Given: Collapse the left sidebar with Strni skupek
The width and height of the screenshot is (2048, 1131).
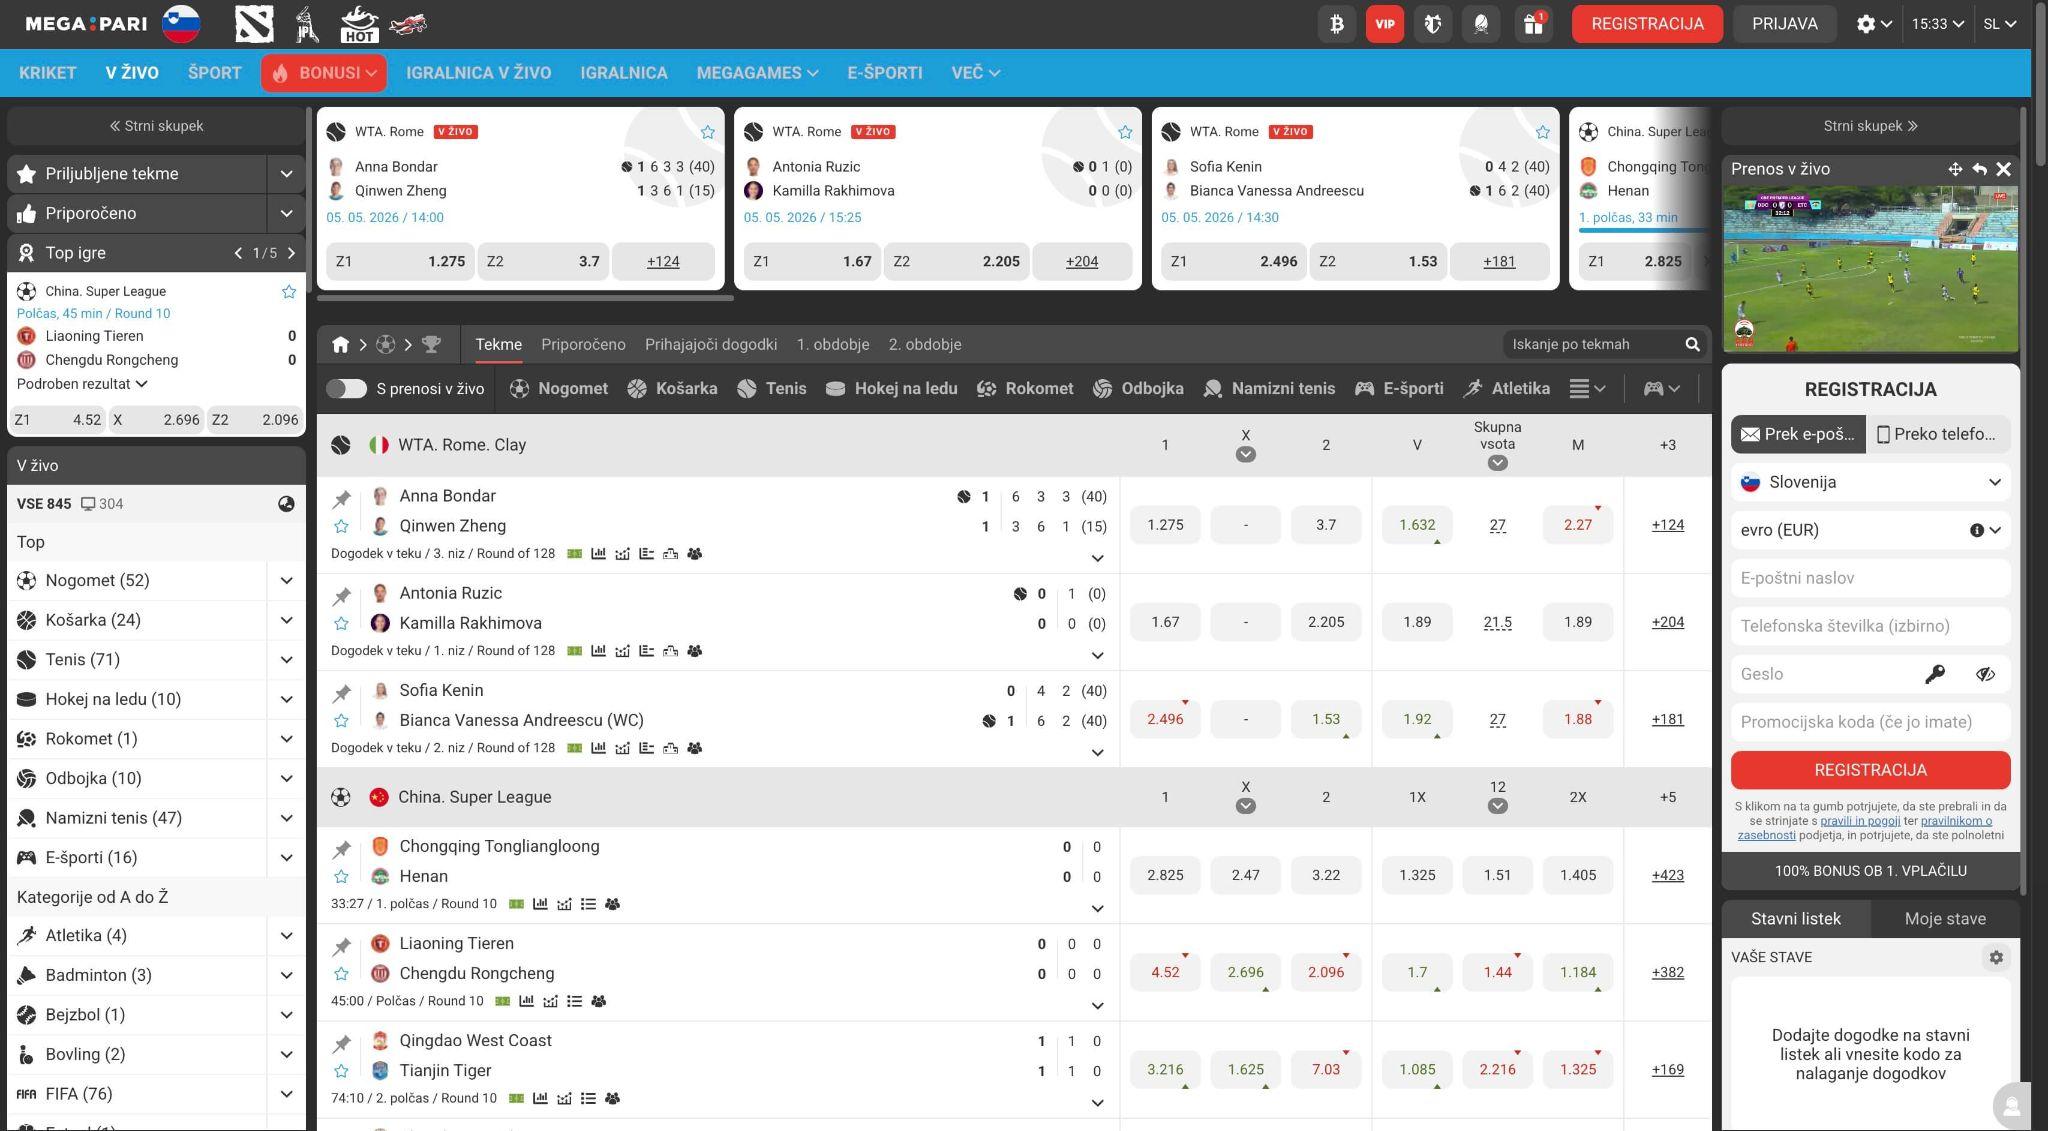Looking at the screenshot, I should coord(156,126).
